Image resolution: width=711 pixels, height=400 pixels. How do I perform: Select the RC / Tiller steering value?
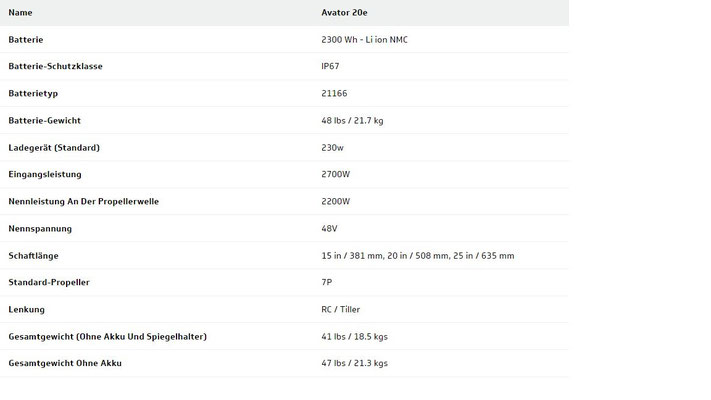[x=341, y=309]
